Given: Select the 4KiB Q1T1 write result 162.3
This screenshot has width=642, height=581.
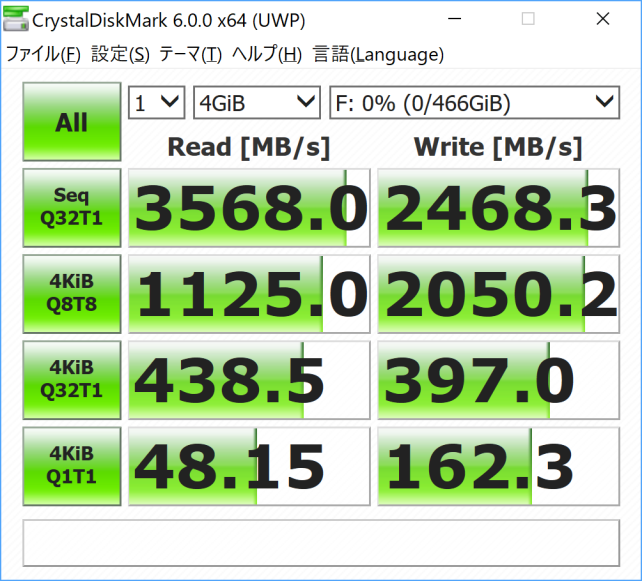Looking at the screenshot, I should [498, 466].
